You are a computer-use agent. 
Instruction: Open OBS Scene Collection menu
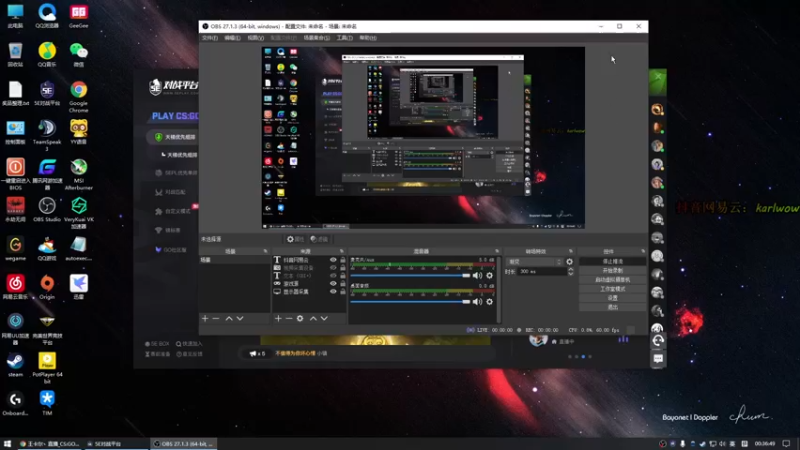point(316,38)
